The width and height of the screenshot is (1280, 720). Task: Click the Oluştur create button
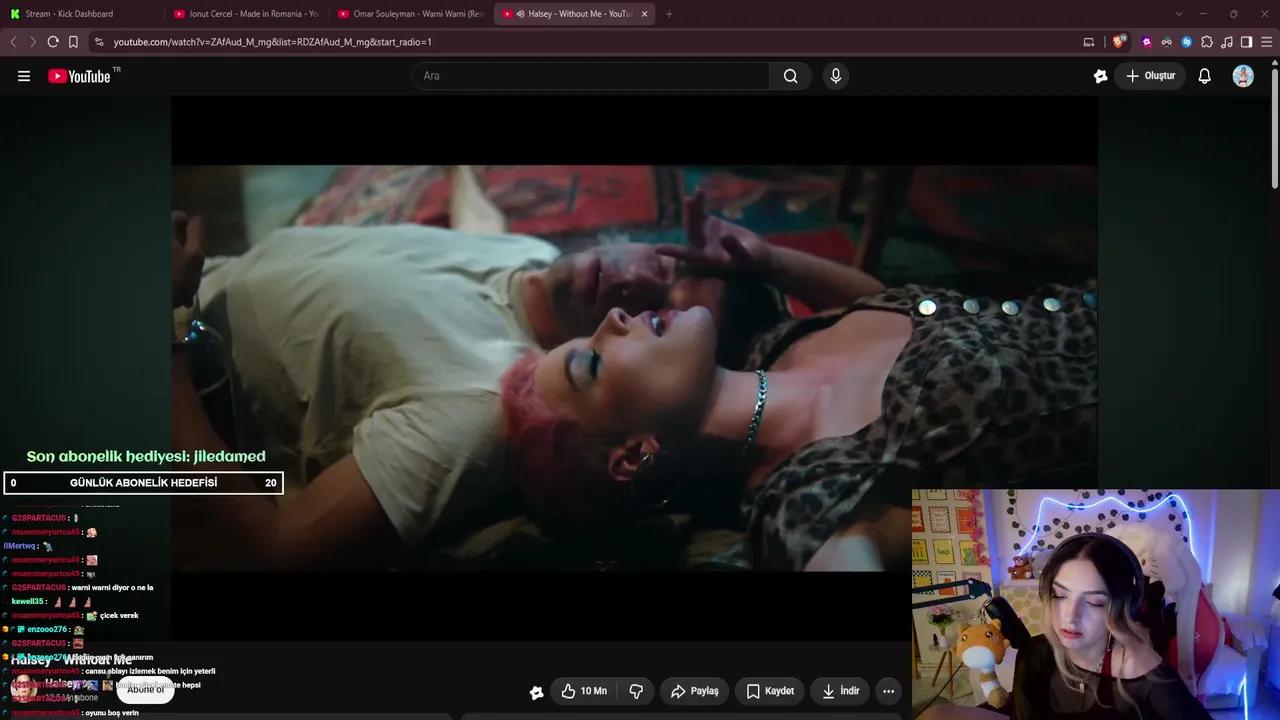click(x=1150, y=76)
